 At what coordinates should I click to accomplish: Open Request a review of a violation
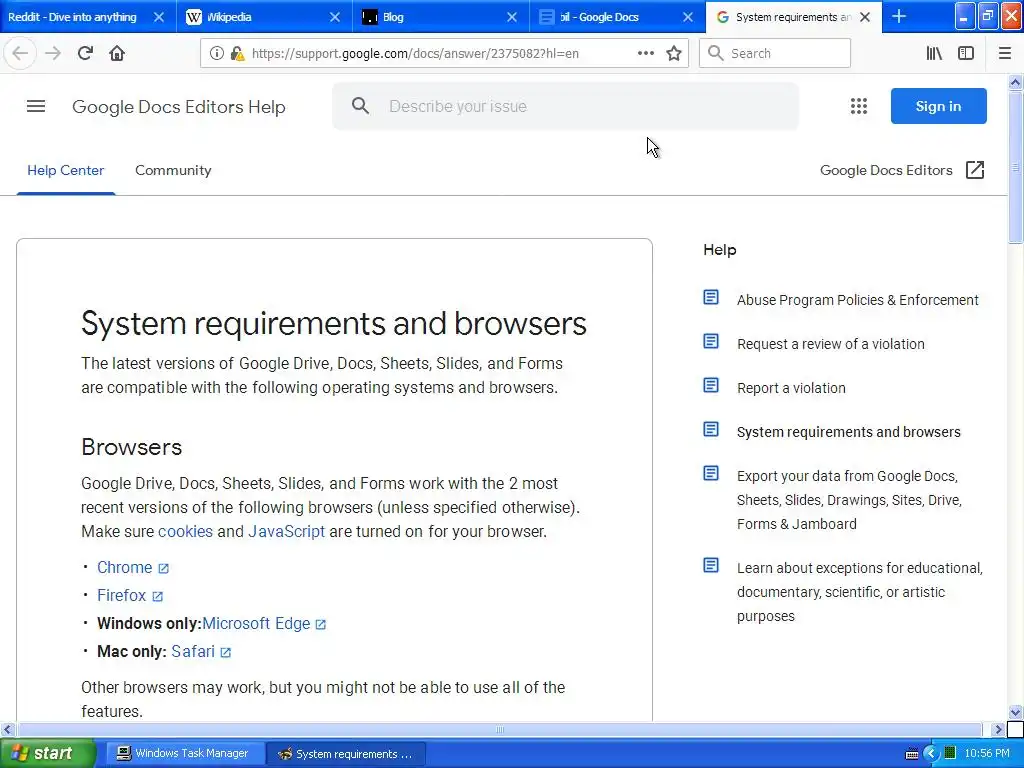(x=831, y=344)
